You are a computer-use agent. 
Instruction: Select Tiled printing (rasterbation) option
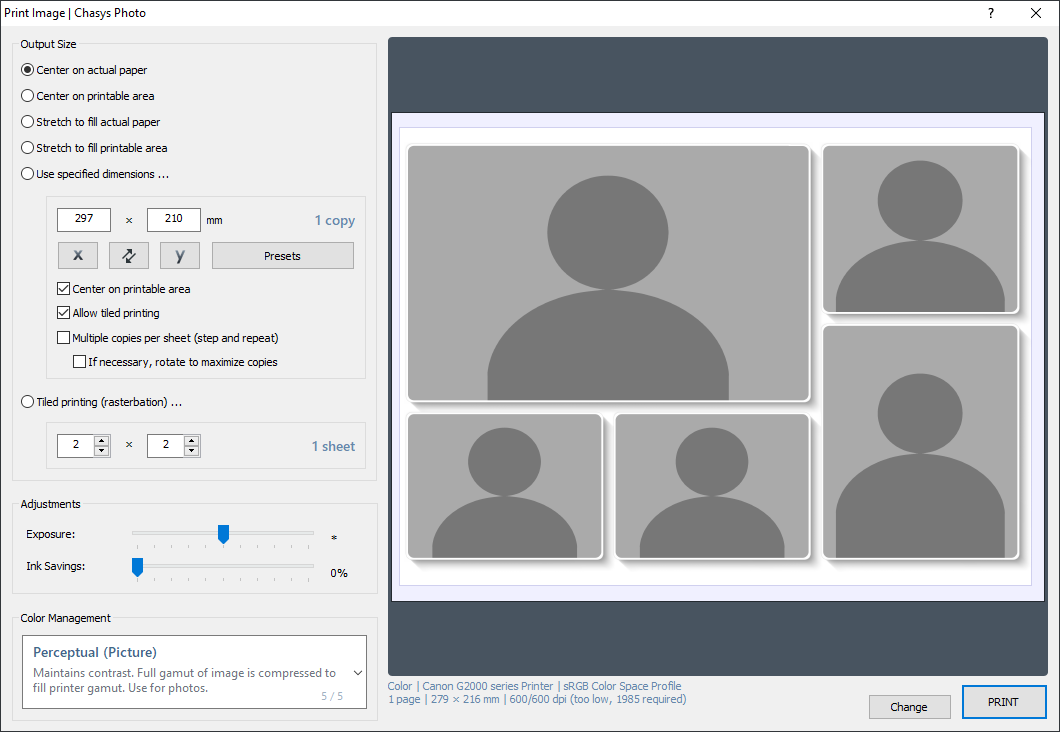28,402
